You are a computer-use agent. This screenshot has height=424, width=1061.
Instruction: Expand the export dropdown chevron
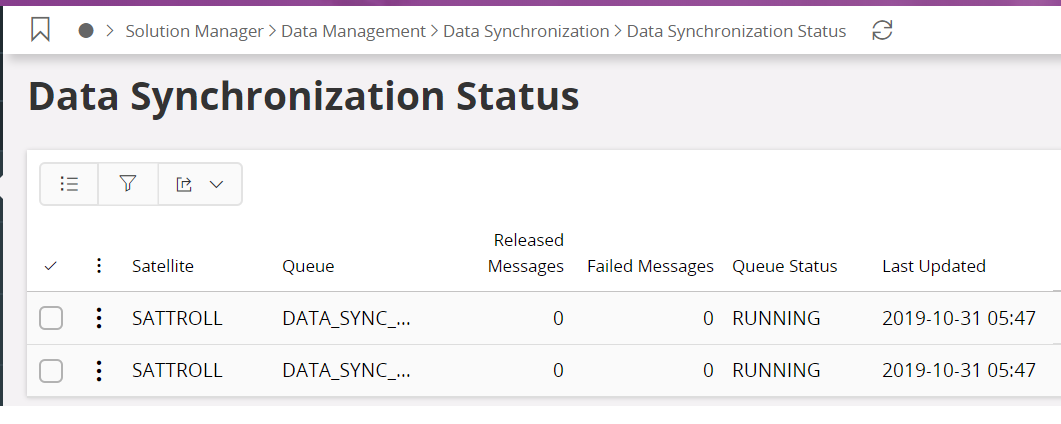[x=216, y=184]
